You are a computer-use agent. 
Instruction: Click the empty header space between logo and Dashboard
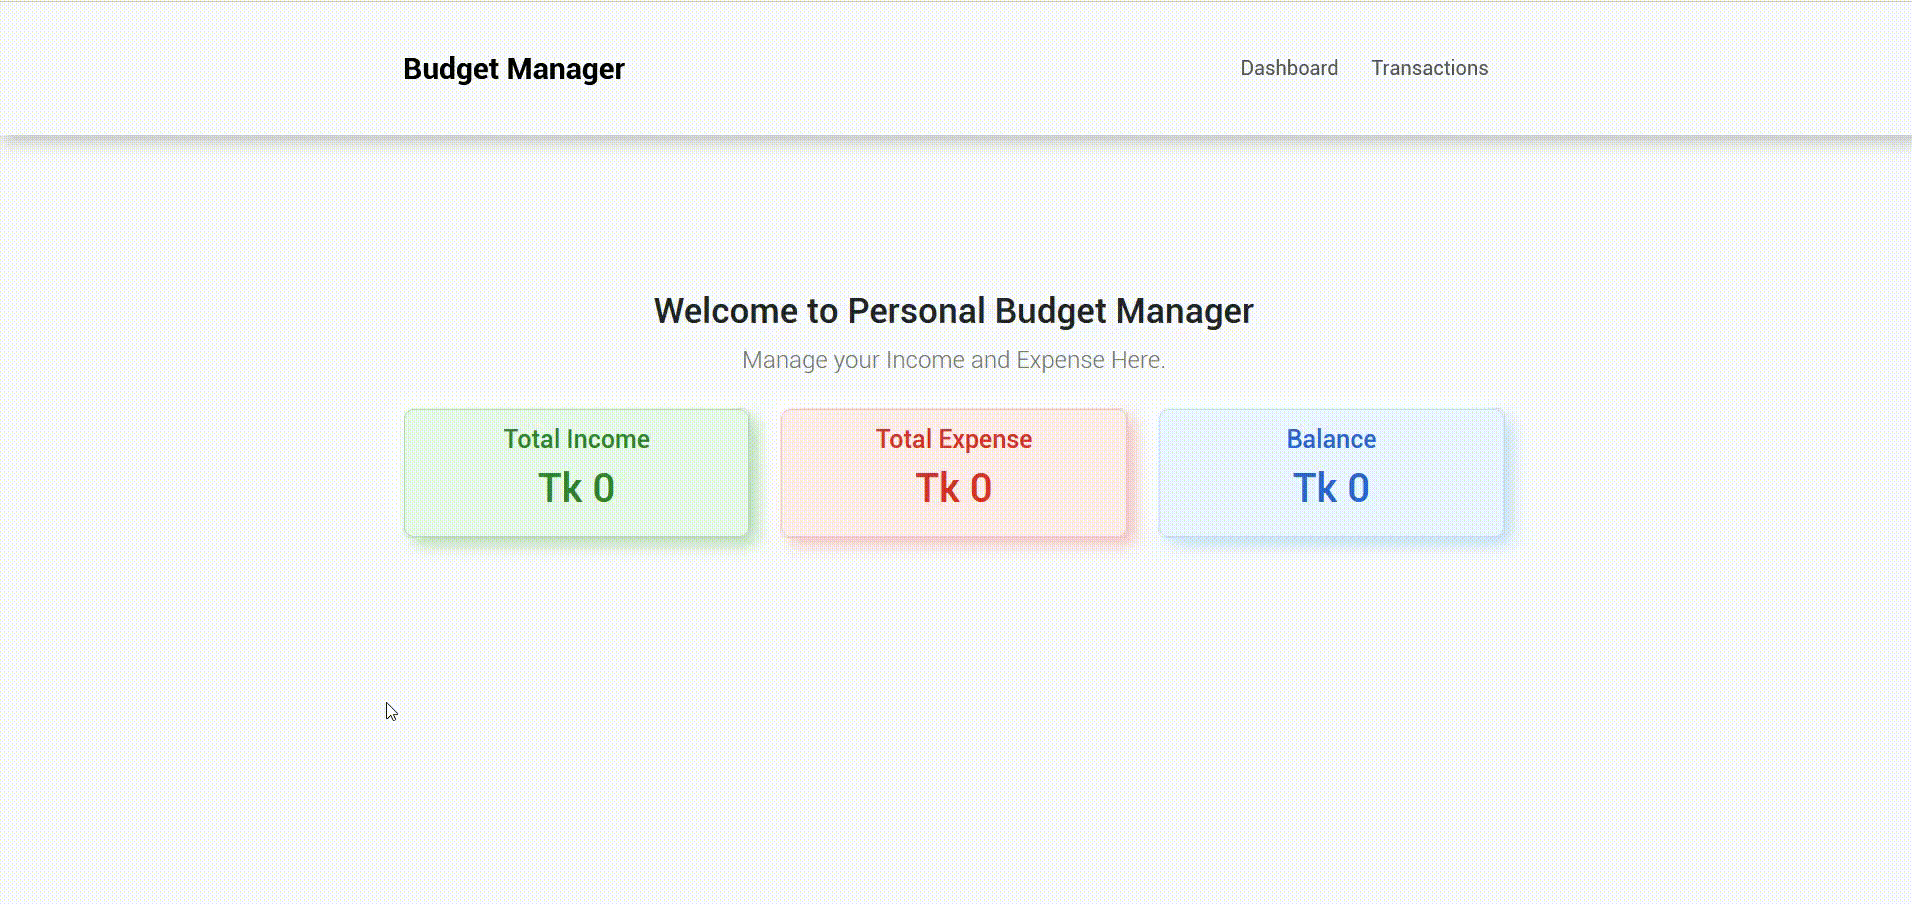pyautogui.click(x=930, y=68)
